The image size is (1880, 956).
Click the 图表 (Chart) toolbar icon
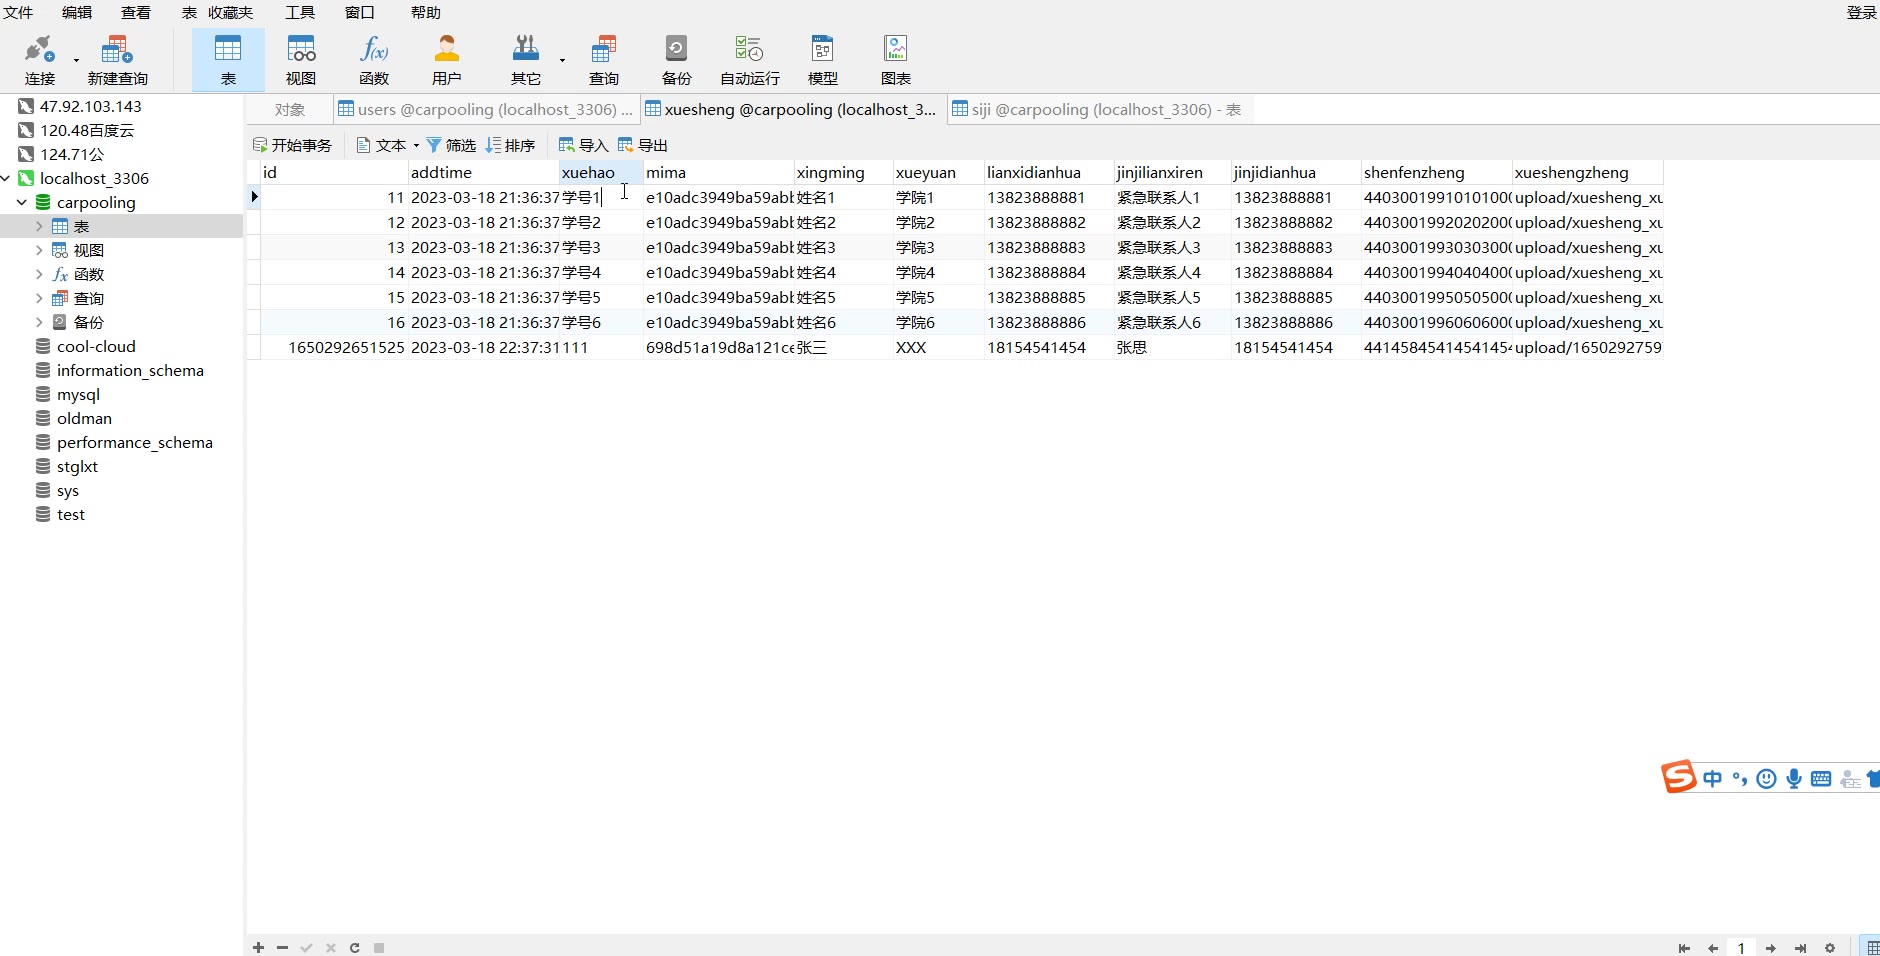[x=895, y=60]
